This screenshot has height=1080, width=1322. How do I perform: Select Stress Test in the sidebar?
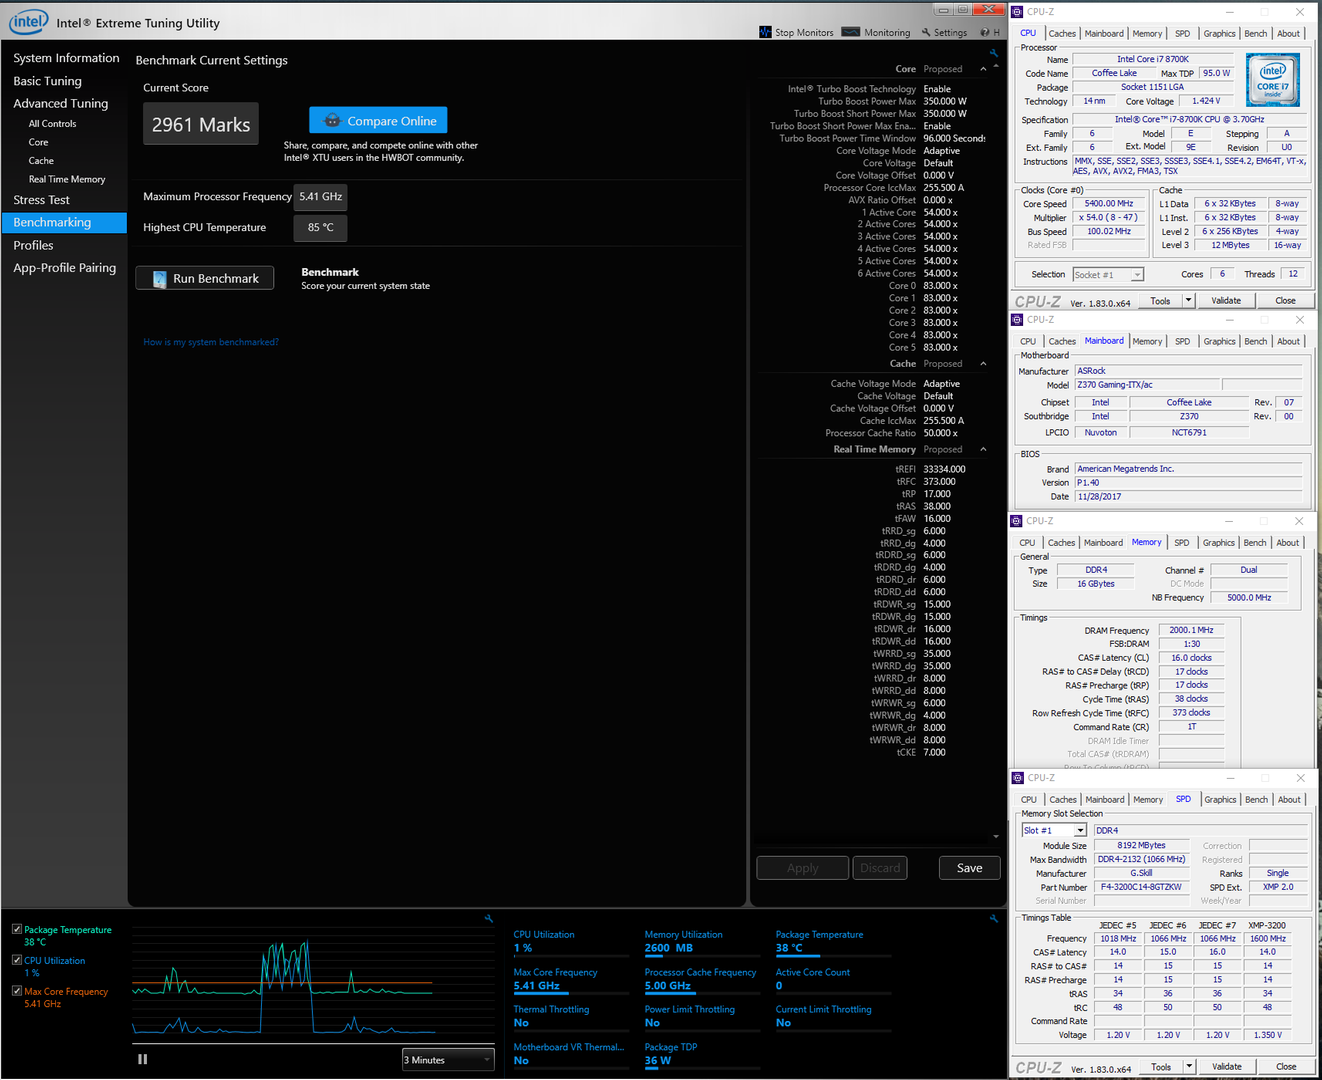pos(42,200)
